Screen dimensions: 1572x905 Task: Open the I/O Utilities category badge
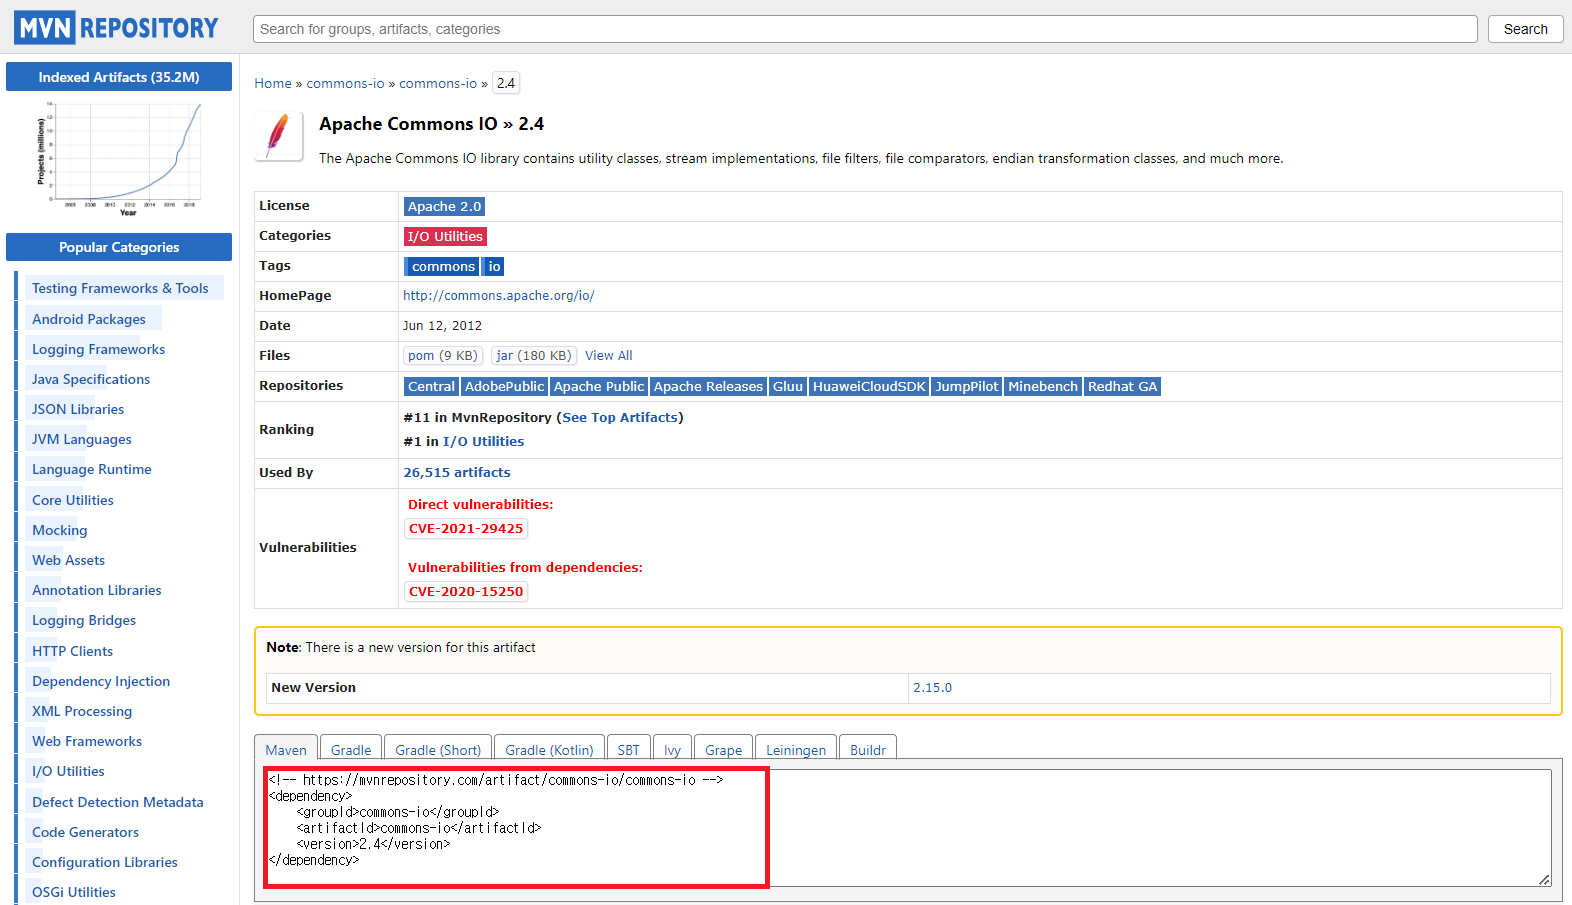(x=445, y=236)
